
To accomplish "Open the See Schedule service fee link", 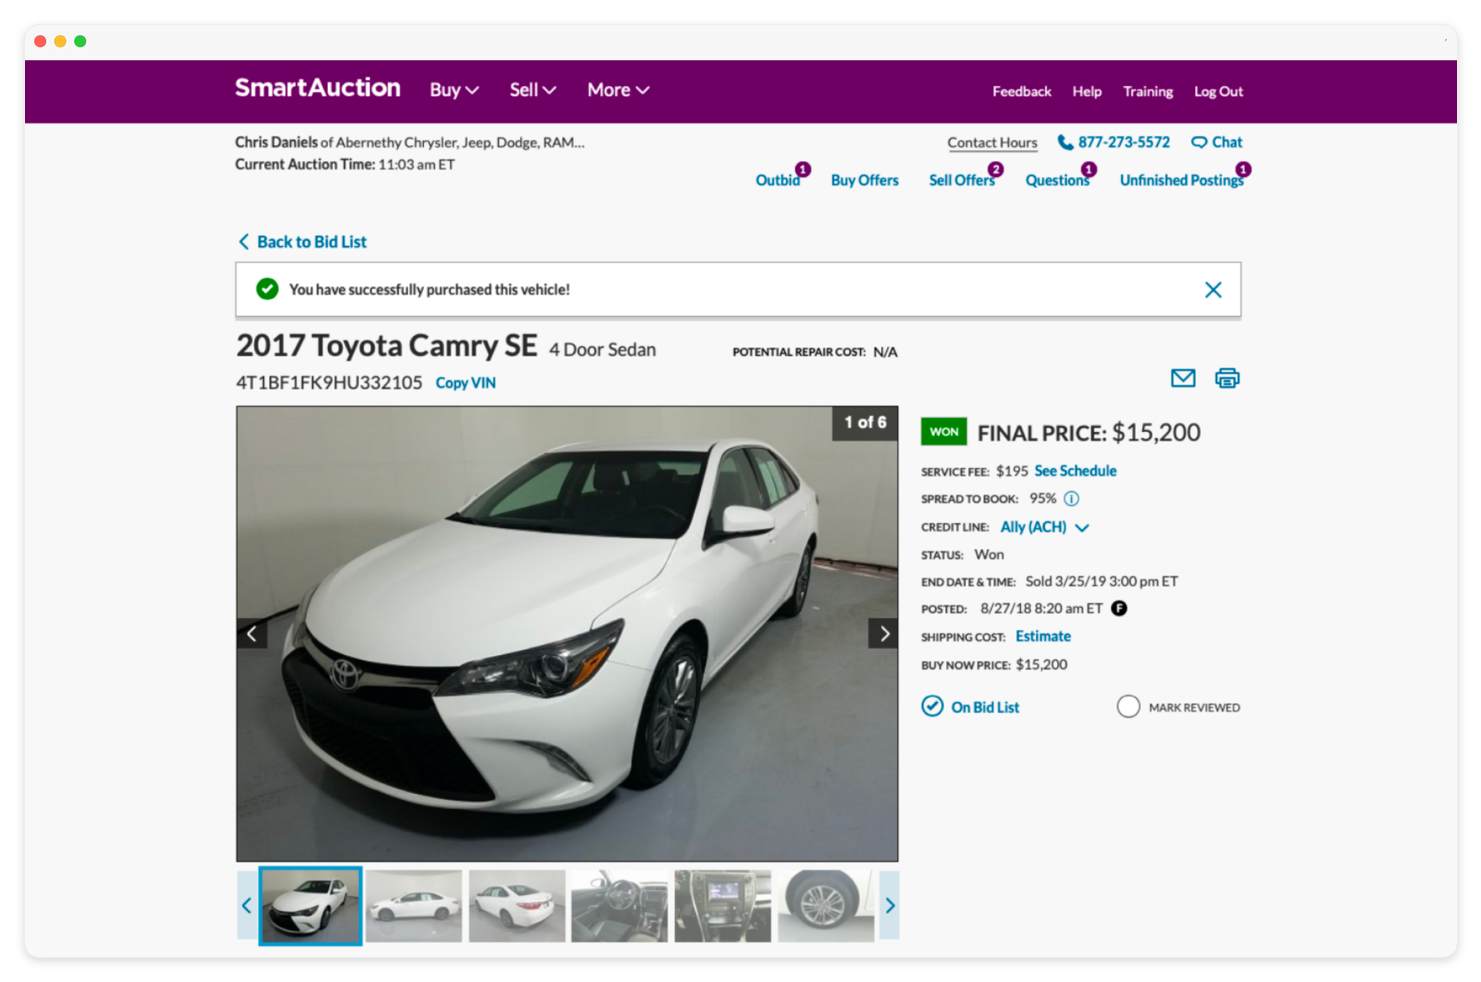I will coord(1075,471).
